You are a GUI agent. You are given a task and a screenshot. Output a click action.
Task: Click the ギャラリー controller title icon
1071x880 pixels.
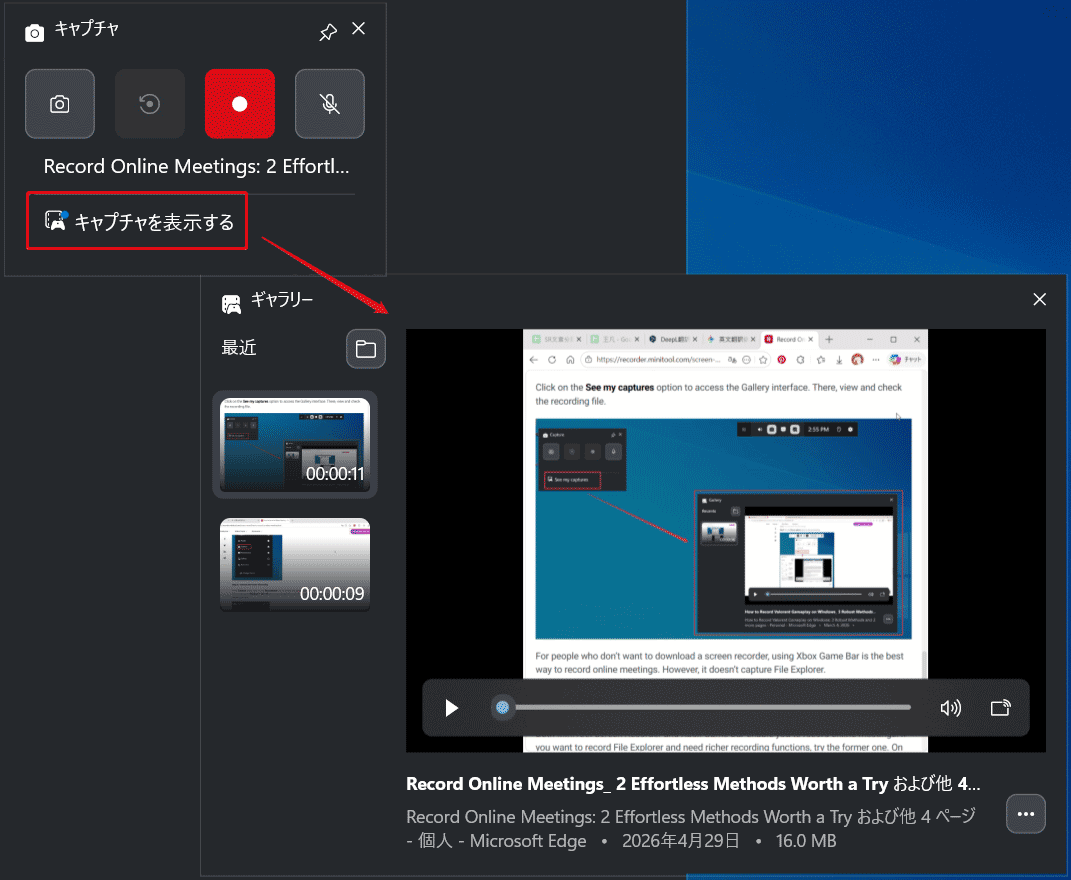click(x=232, y=304)
